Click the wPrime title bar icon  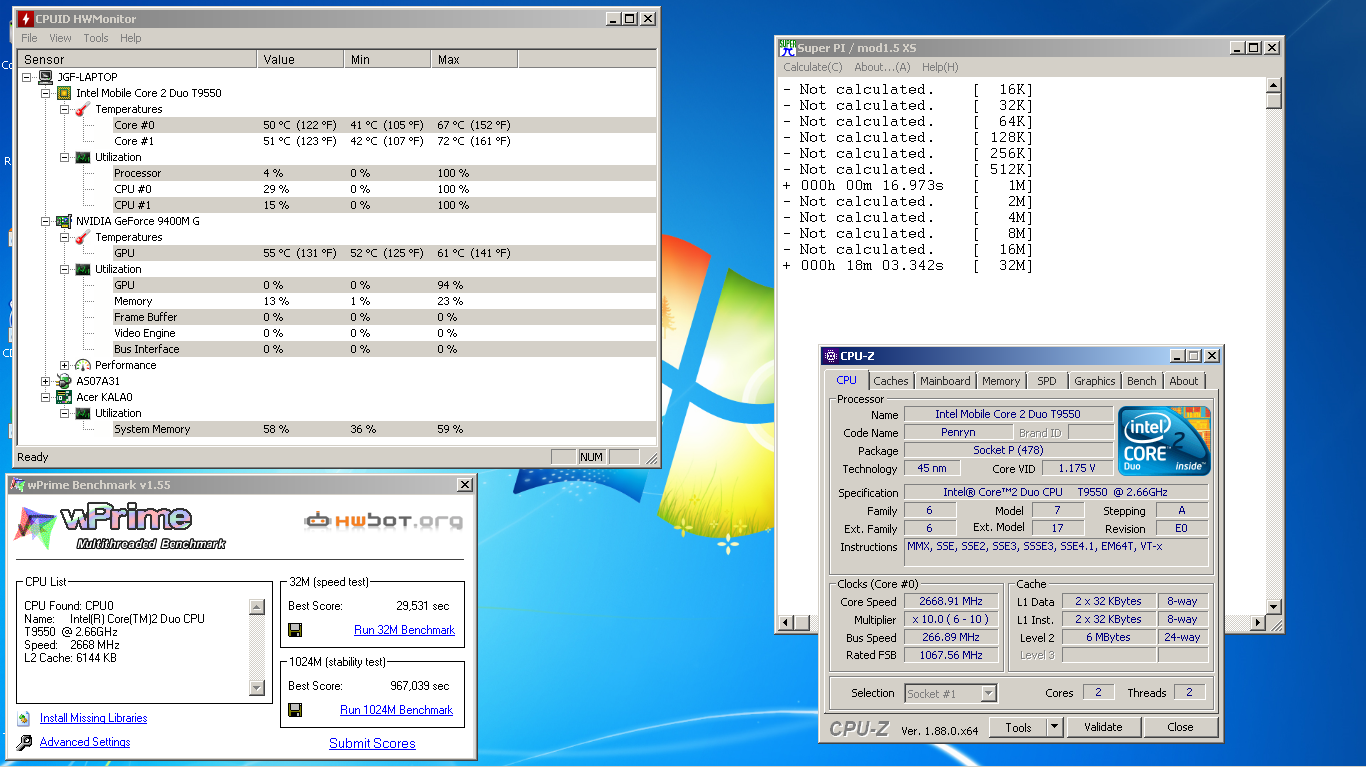point(17,485)
